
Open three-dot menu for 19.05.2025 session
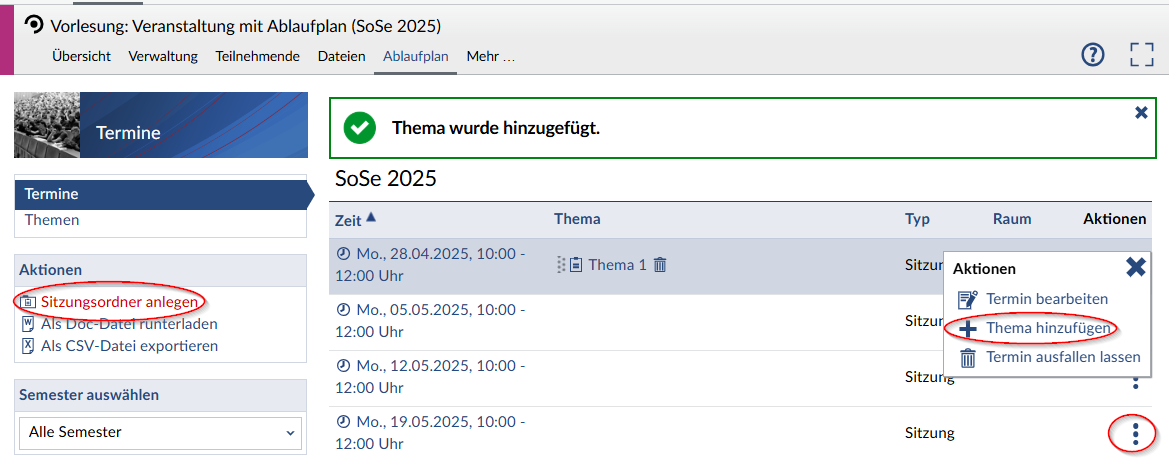(x=1135, y=434)
